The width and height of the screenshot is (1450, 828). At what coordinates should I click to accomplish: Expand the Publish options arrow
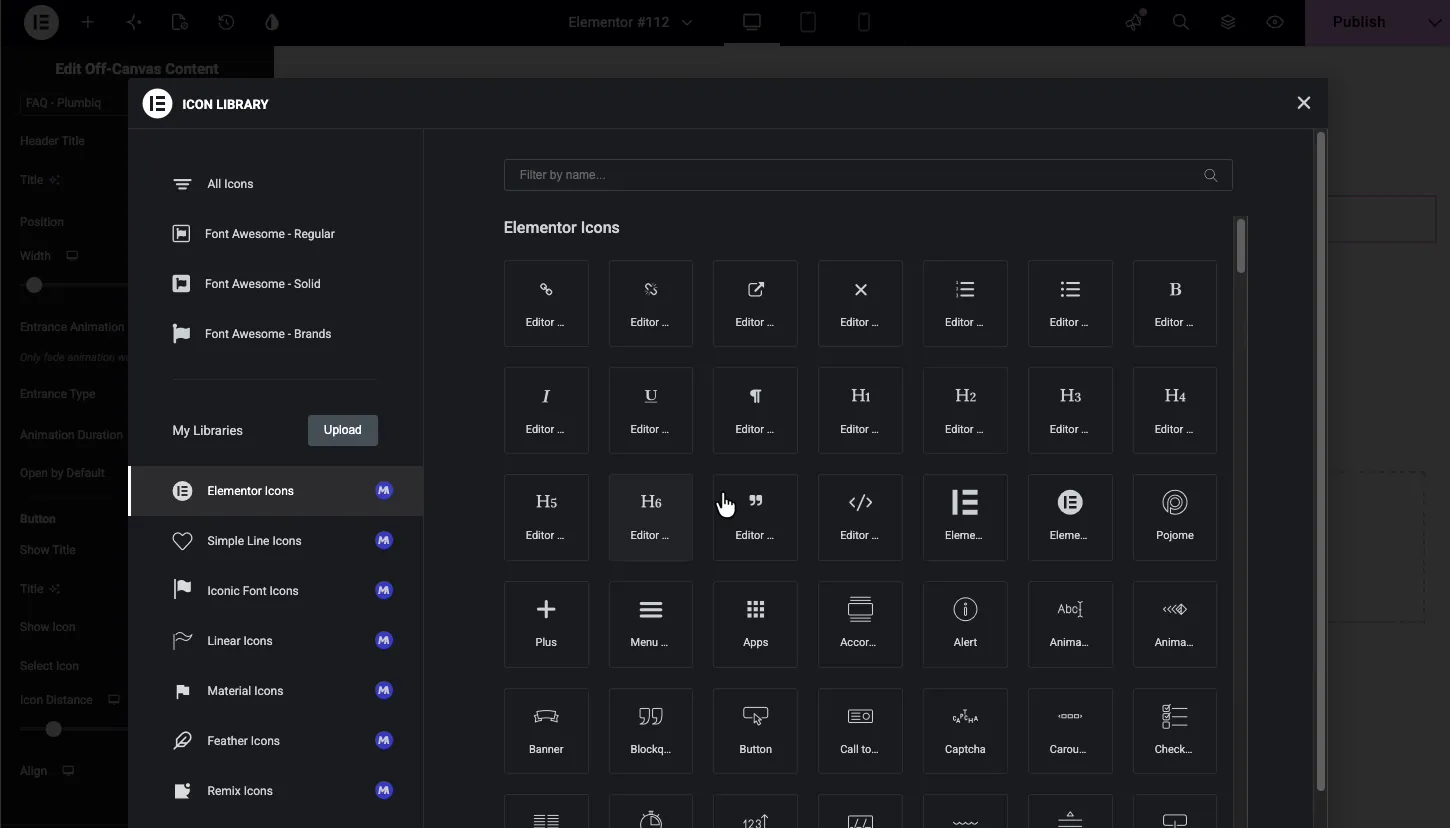pos(1435,22)
